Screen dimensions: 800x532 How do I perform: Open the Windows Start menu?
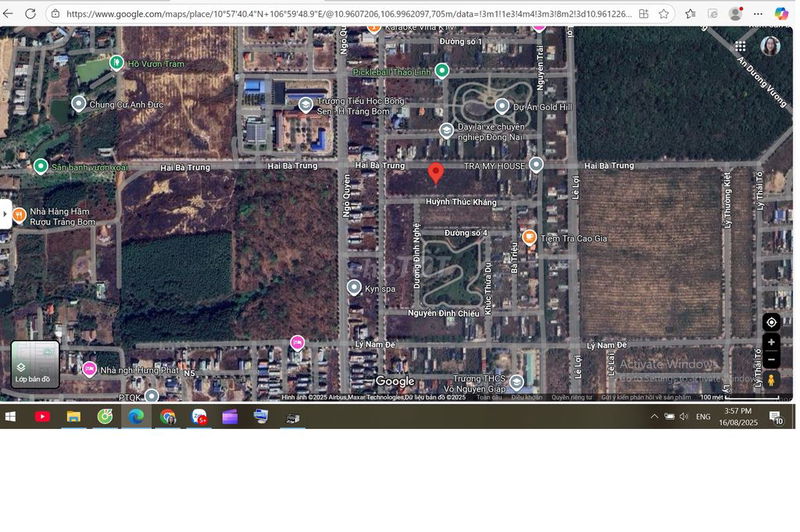(11, 416)
